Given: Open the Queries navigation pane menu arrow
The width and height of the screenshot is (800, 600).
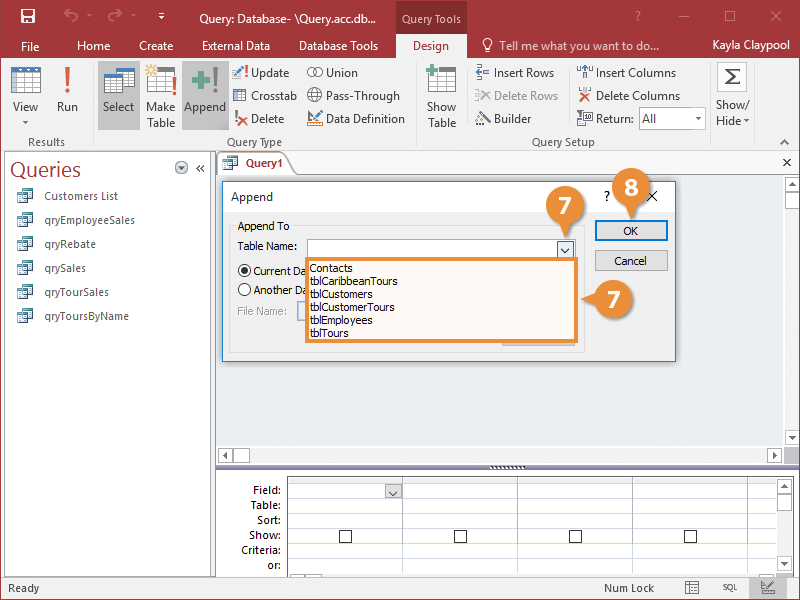Looking at the screenshot, I should pyautogui.click(x=181, y=168).
